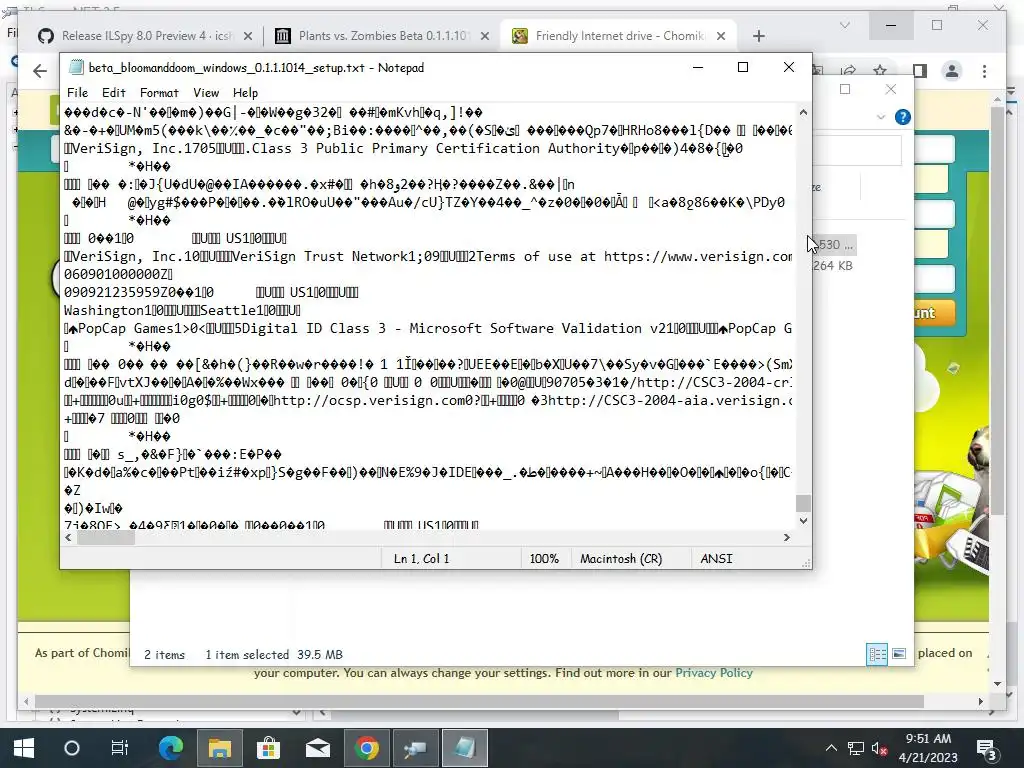
Task: Bookmark this page with the star icon
Action: (880, 71)
